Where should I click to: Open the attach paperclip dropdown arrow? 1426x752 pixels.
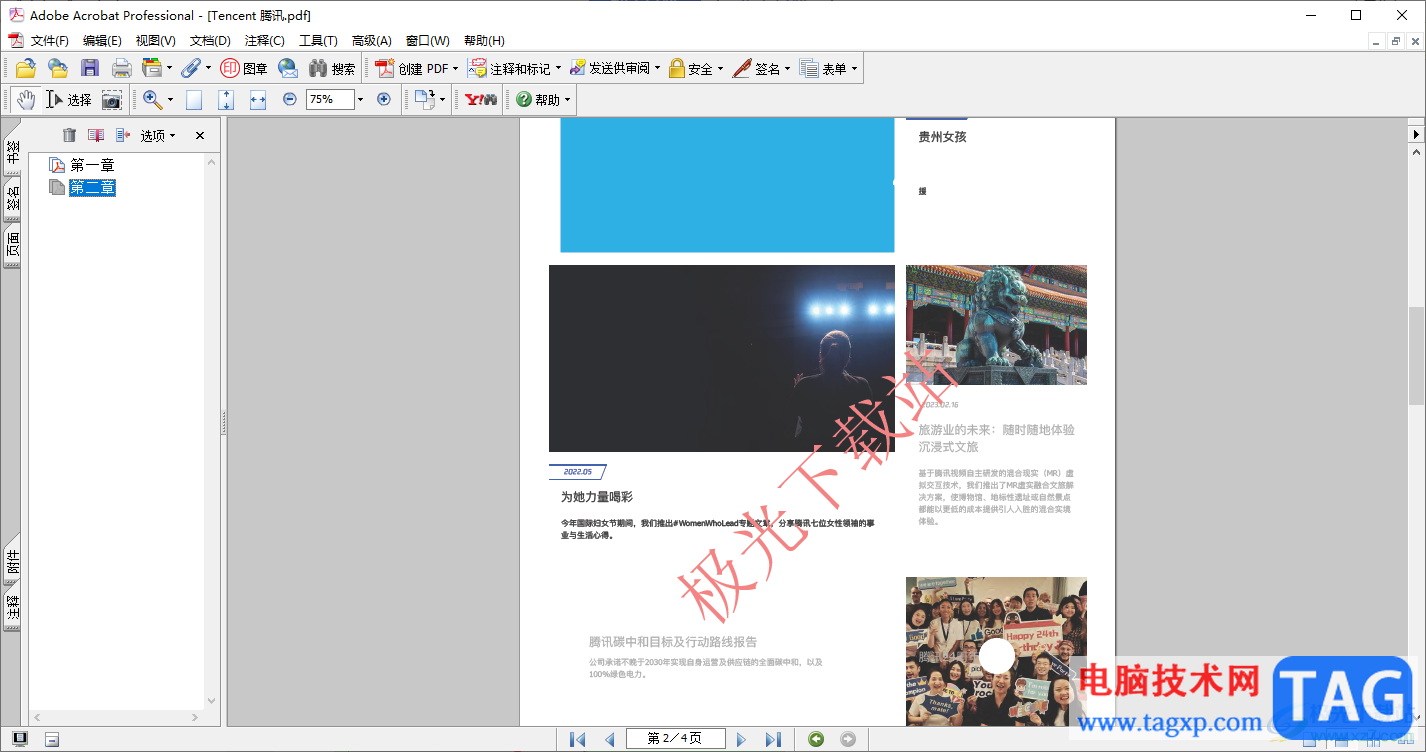pyautogui.click(x=208, y=69)
